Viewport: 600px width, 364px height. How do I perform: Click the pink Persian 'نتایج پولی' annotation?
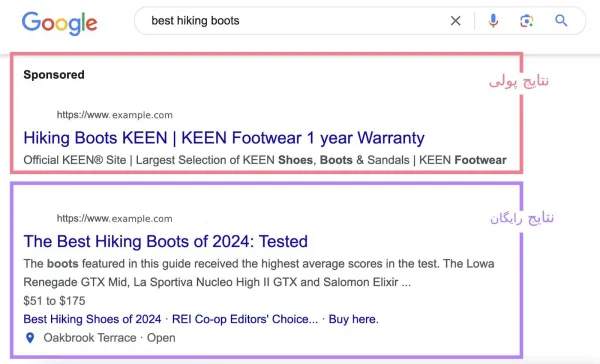(x=518, y=82)
